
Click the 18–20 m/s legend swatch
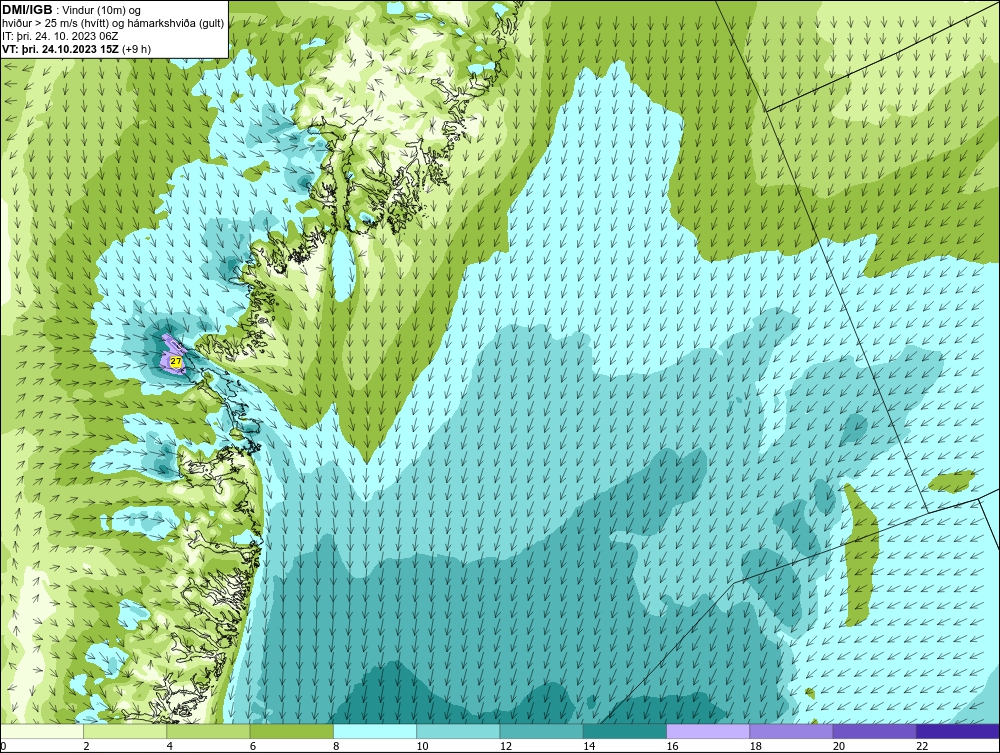point(791,731)
